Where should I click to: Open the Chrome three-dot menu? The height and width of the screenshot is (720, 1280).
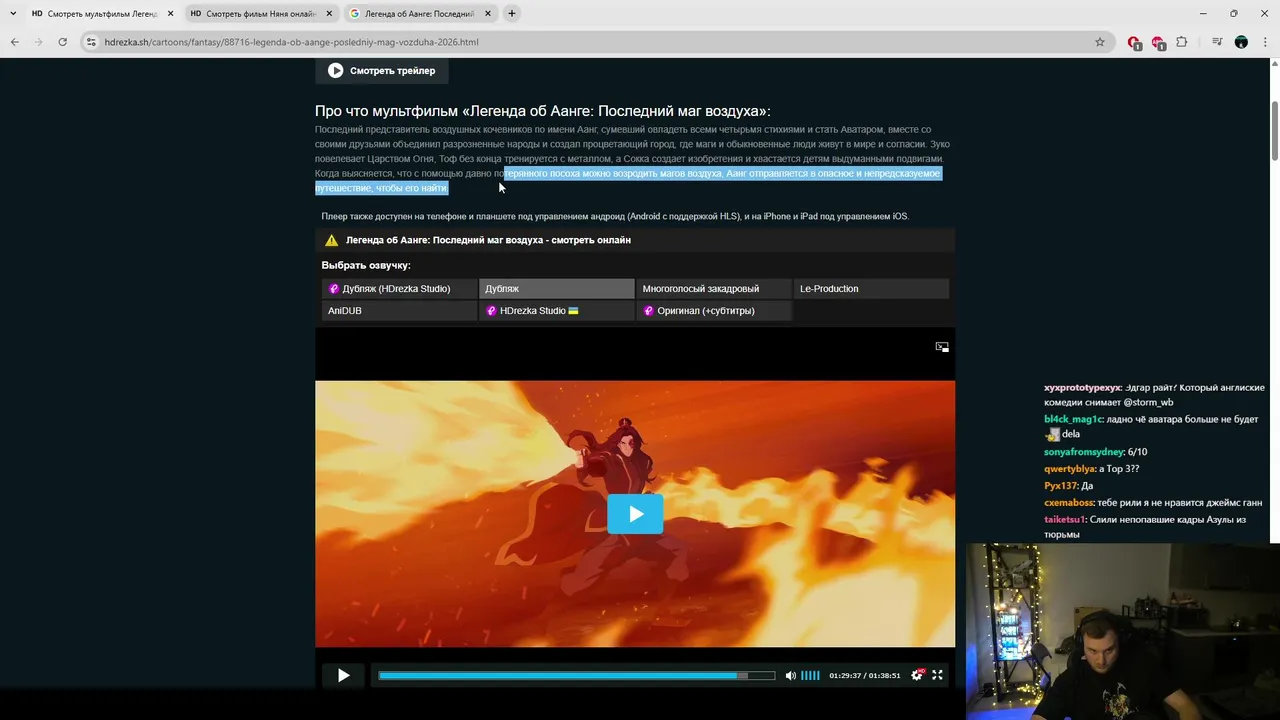(x=1265, y=42)
